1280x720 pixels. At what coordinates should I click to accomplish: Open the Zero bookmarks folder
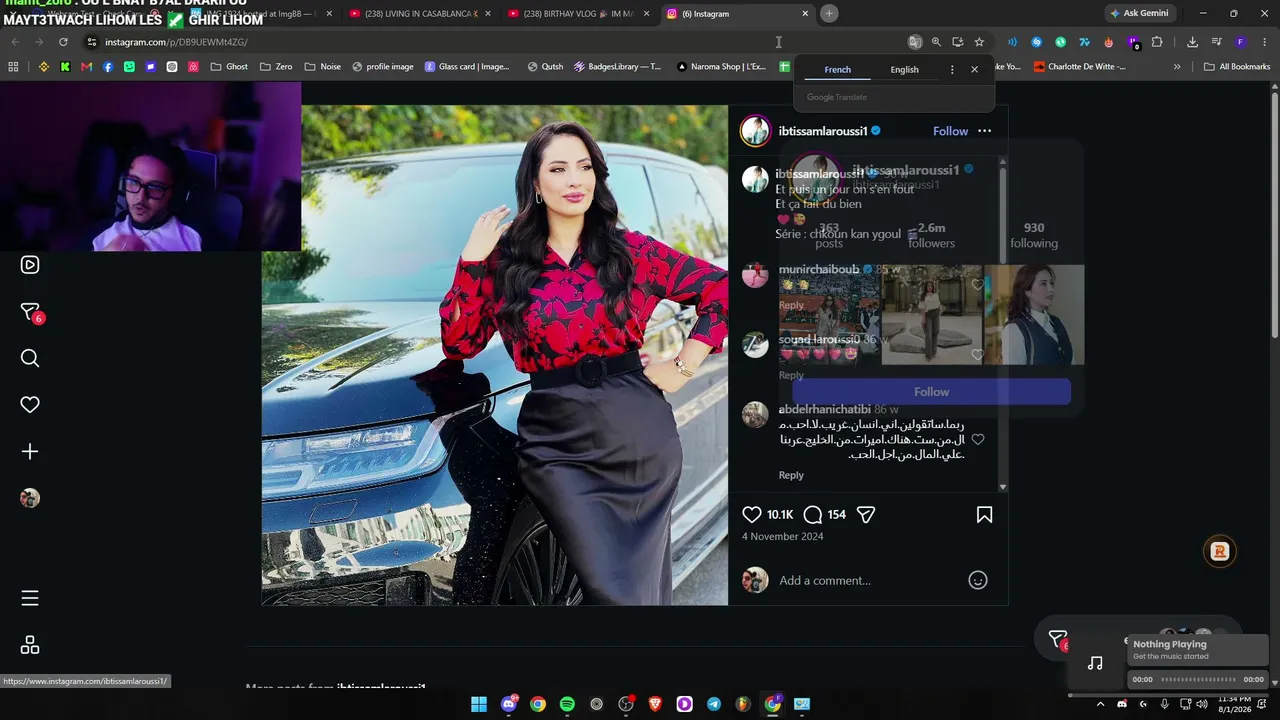coord(276,67)
